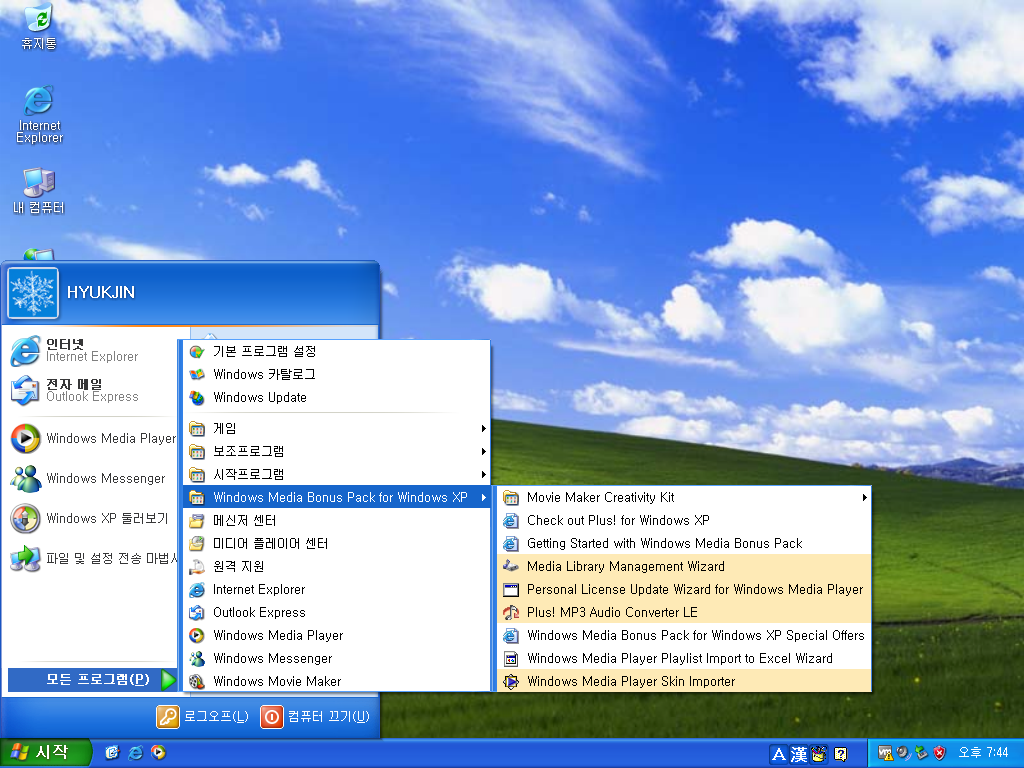Expand Movie Maker Creativity Kit submenu
1024x768 pixels.
pyautogui.click(x=684, y=498)
